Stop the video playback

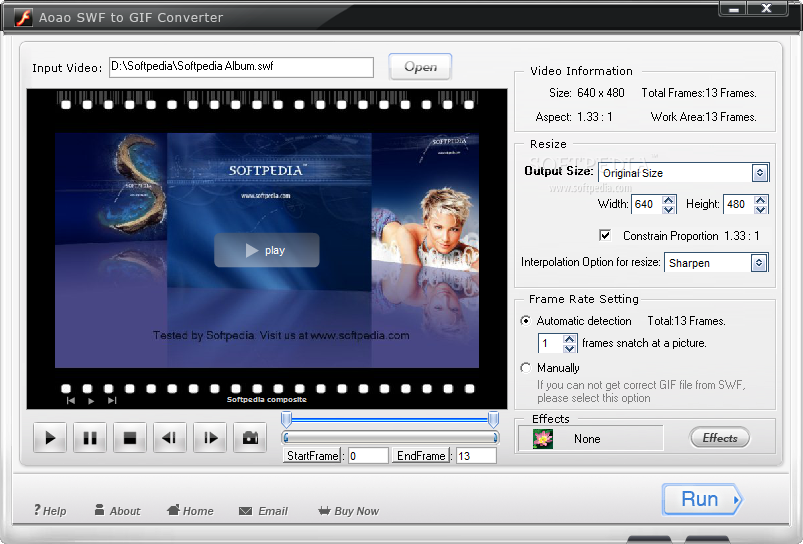pos(130,437)
